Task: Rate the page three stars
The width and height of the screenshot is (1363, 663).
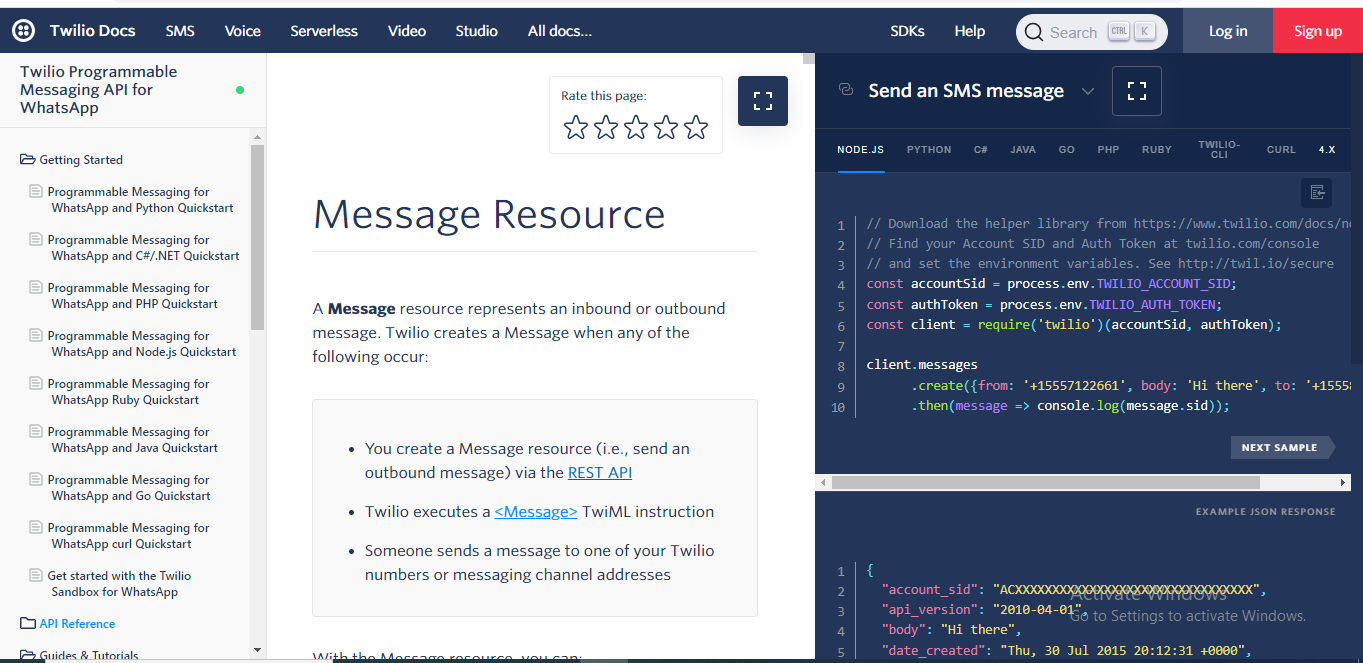Action: [636, 128]
